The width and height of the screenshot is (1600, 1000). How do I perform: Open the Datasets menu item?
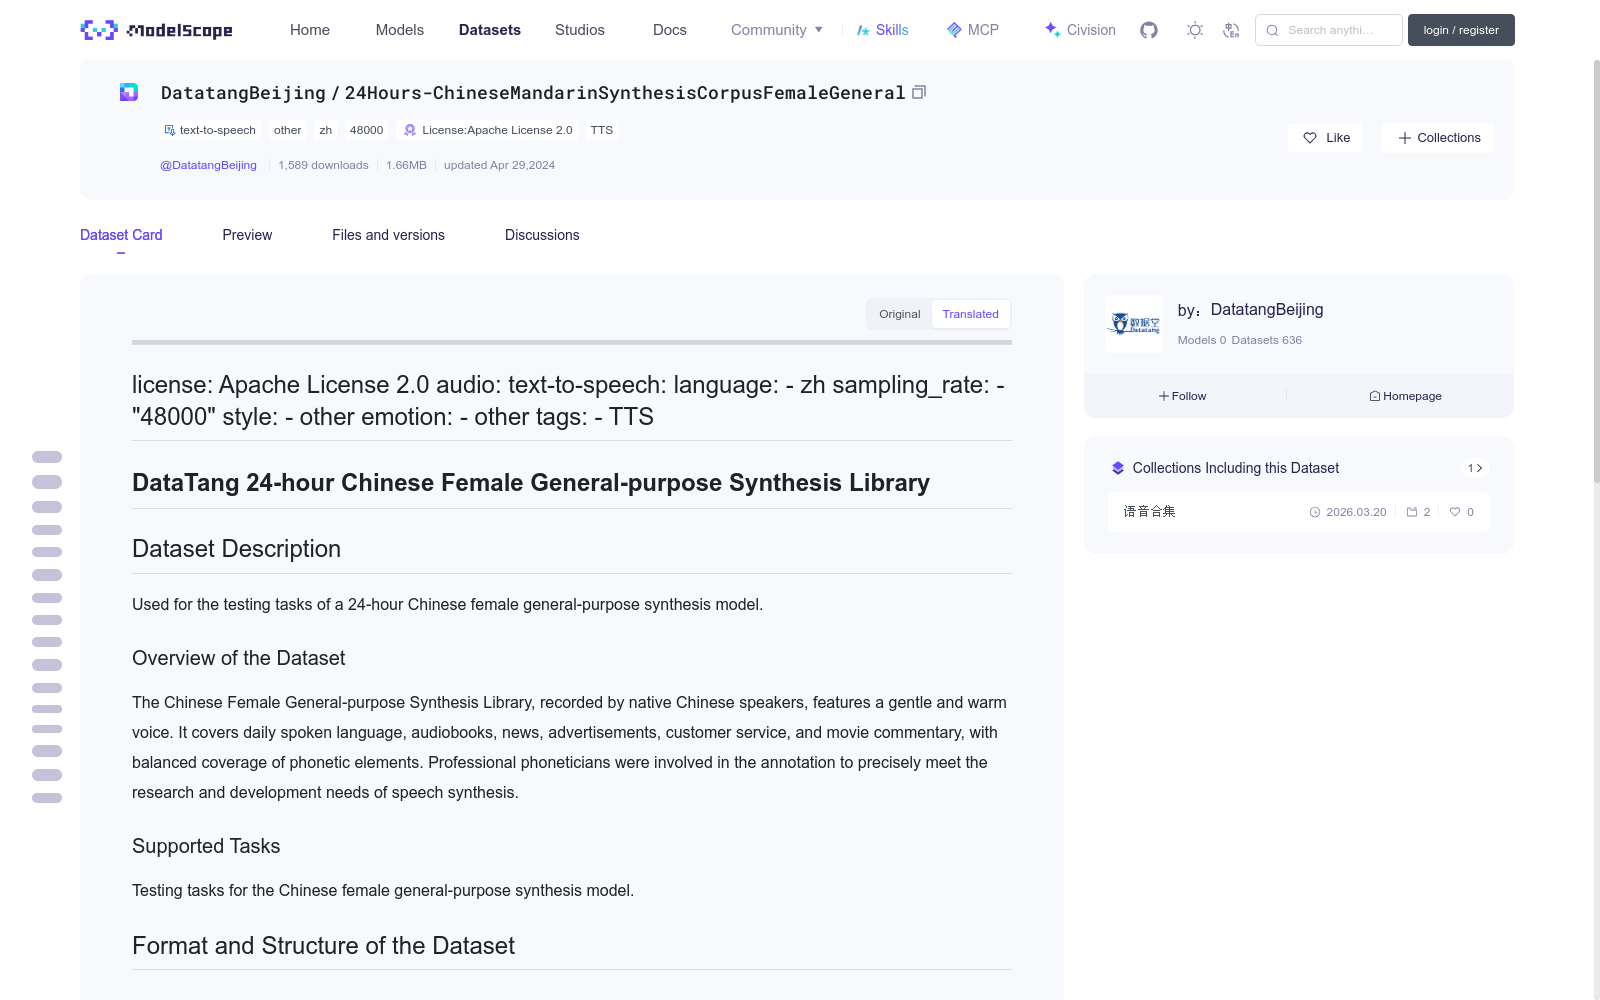[x=490, y=30]
